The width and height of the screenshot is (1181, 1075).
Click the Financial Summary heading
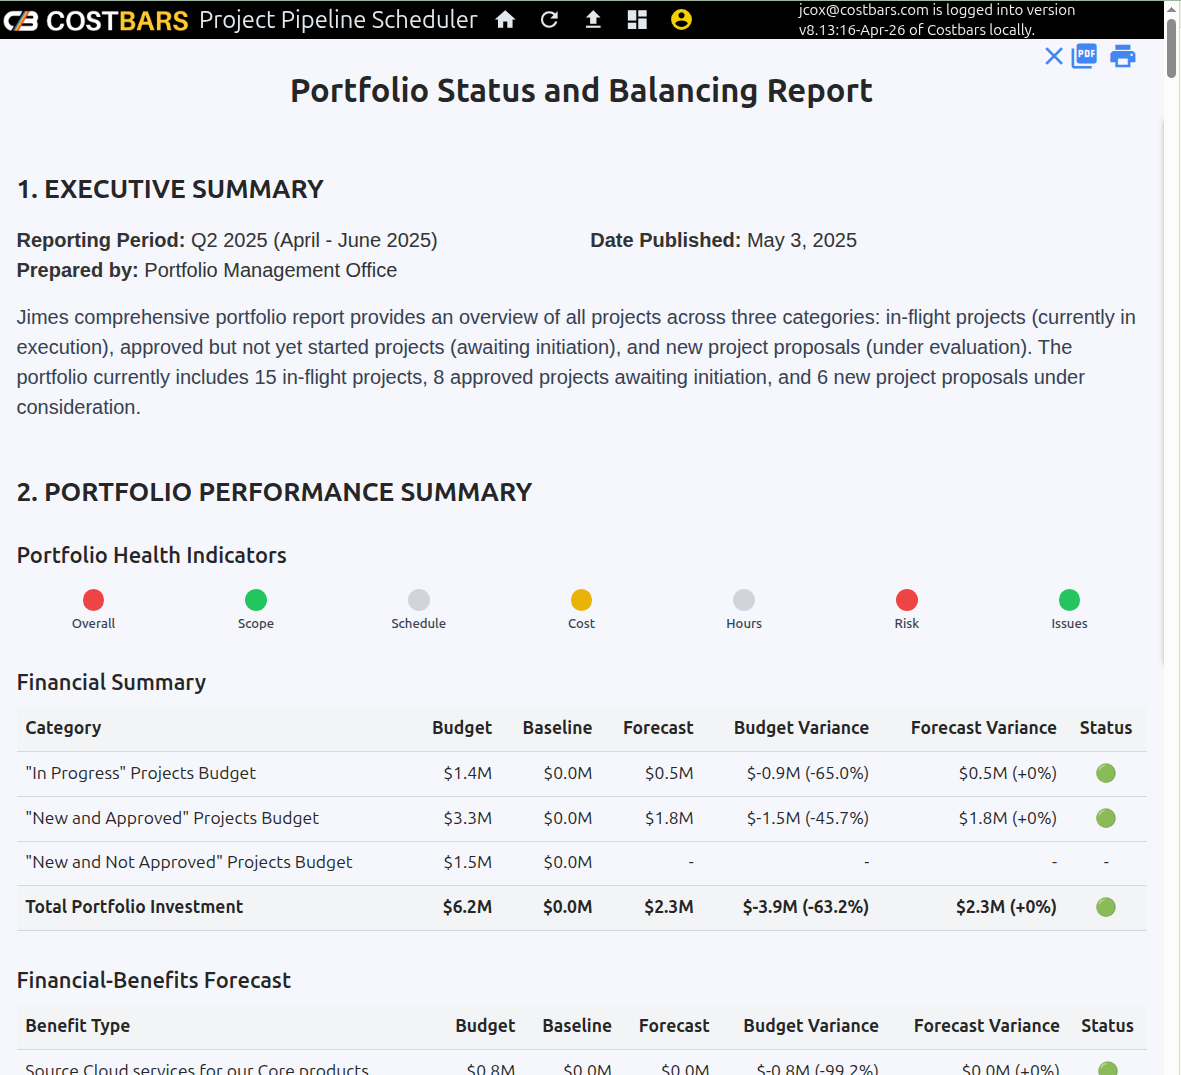tap(111, 683)
